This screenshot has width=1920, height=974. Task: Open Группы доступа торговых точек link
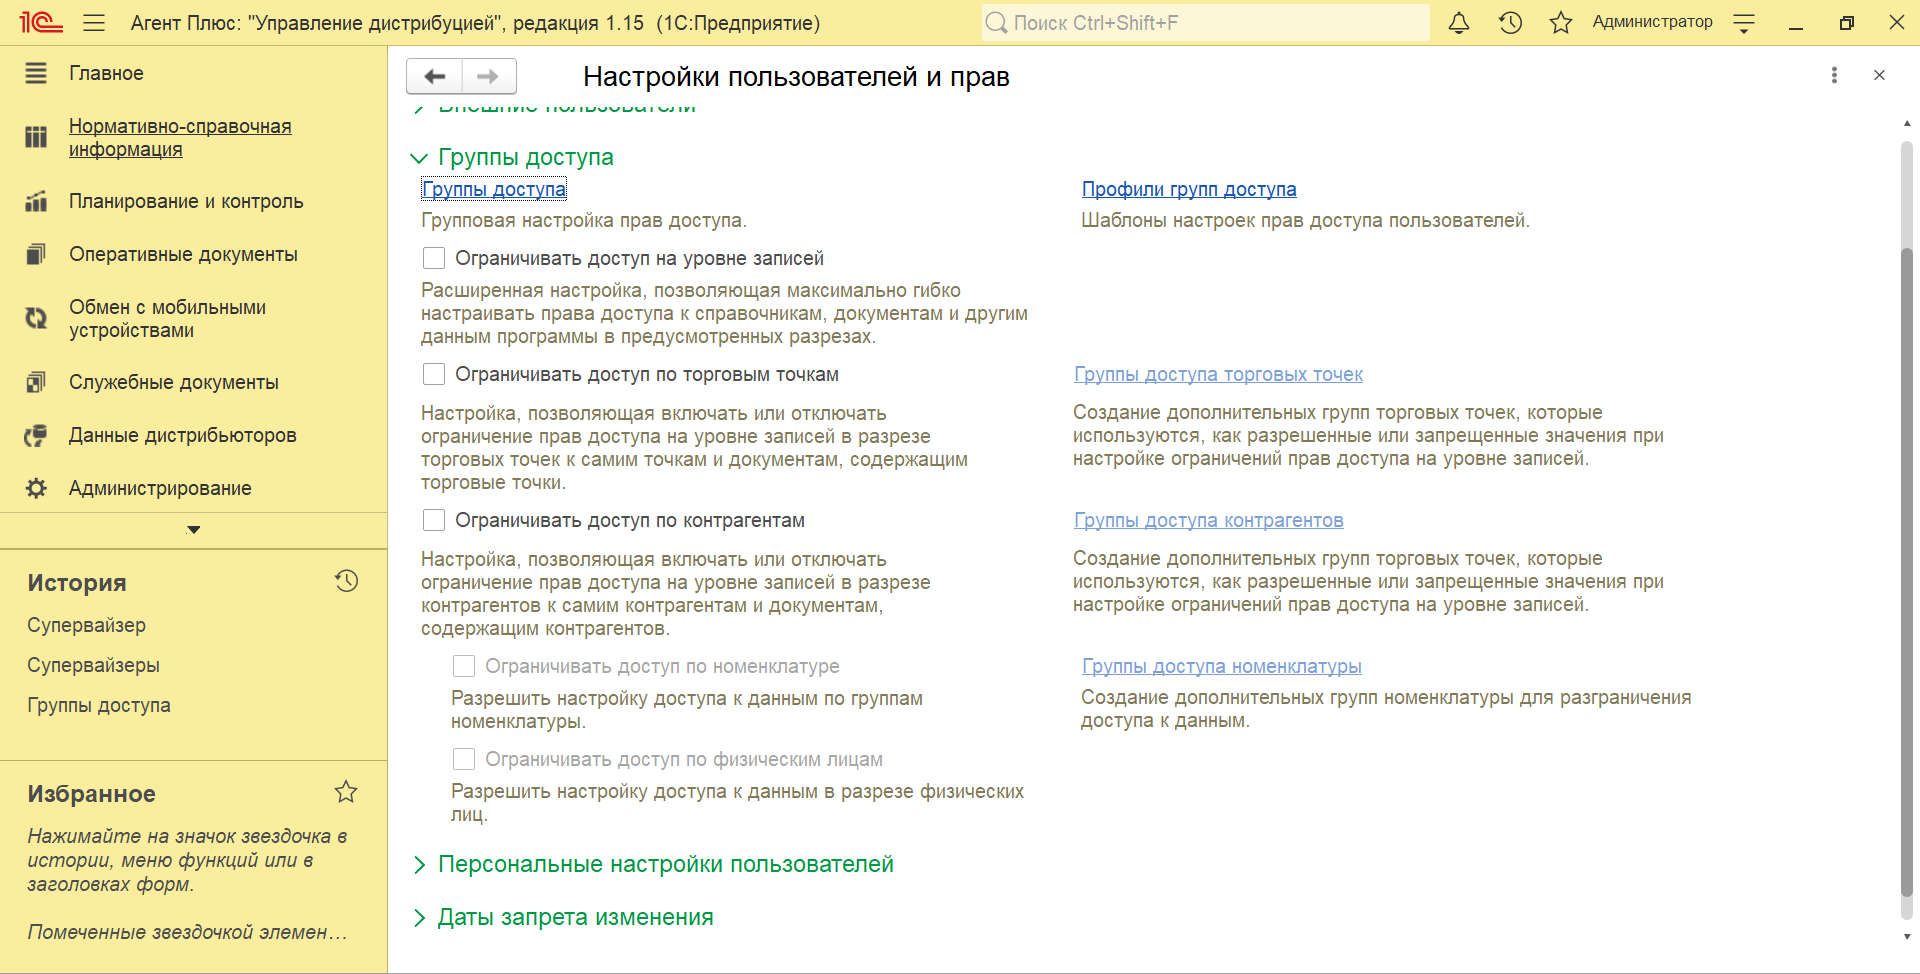click(1217, 374)
